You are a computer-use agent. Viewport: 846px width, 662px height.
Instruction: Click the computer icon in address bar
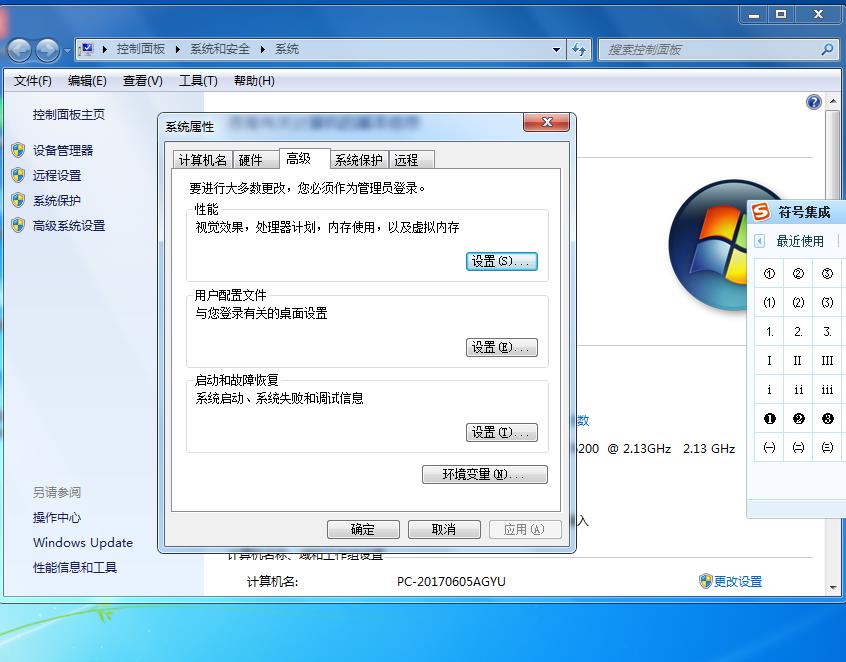(86, 50)
